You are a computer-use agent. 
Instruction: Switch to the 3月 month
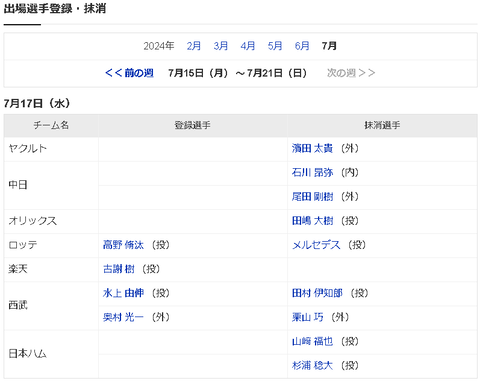point(221,46)
